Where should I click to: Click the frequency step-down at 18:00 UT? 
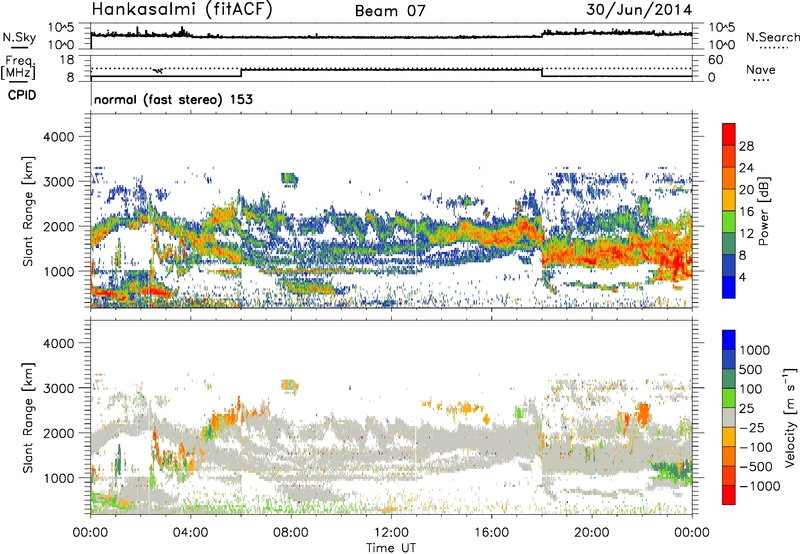click(x=542, y=73)
